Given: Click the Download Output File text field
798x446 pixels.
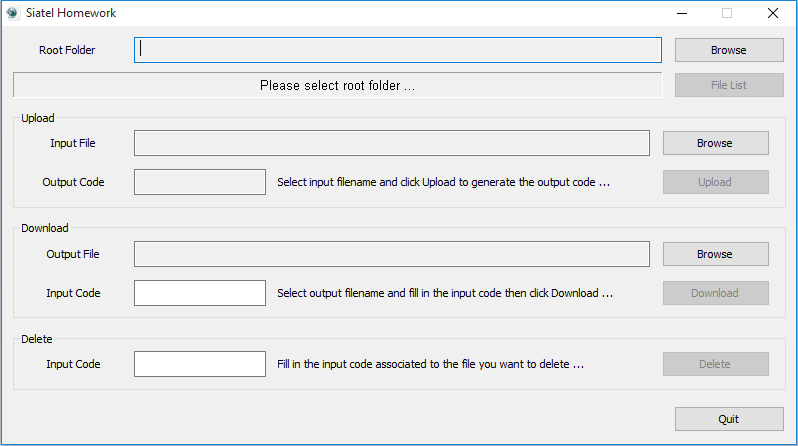Looking at the screenshot, I should (x=391, y=254).
